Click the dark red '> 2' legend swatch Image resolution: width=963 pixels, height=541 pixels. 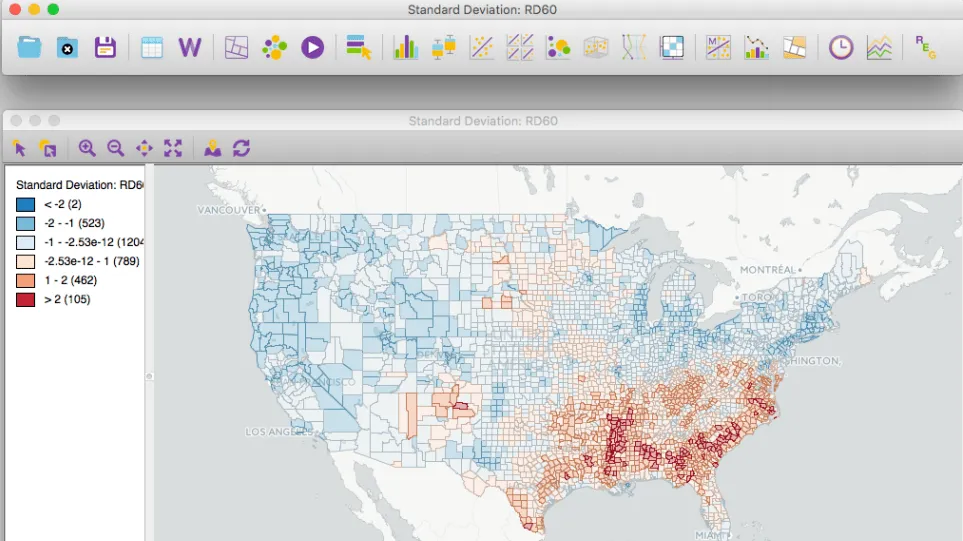pos(26,300)
